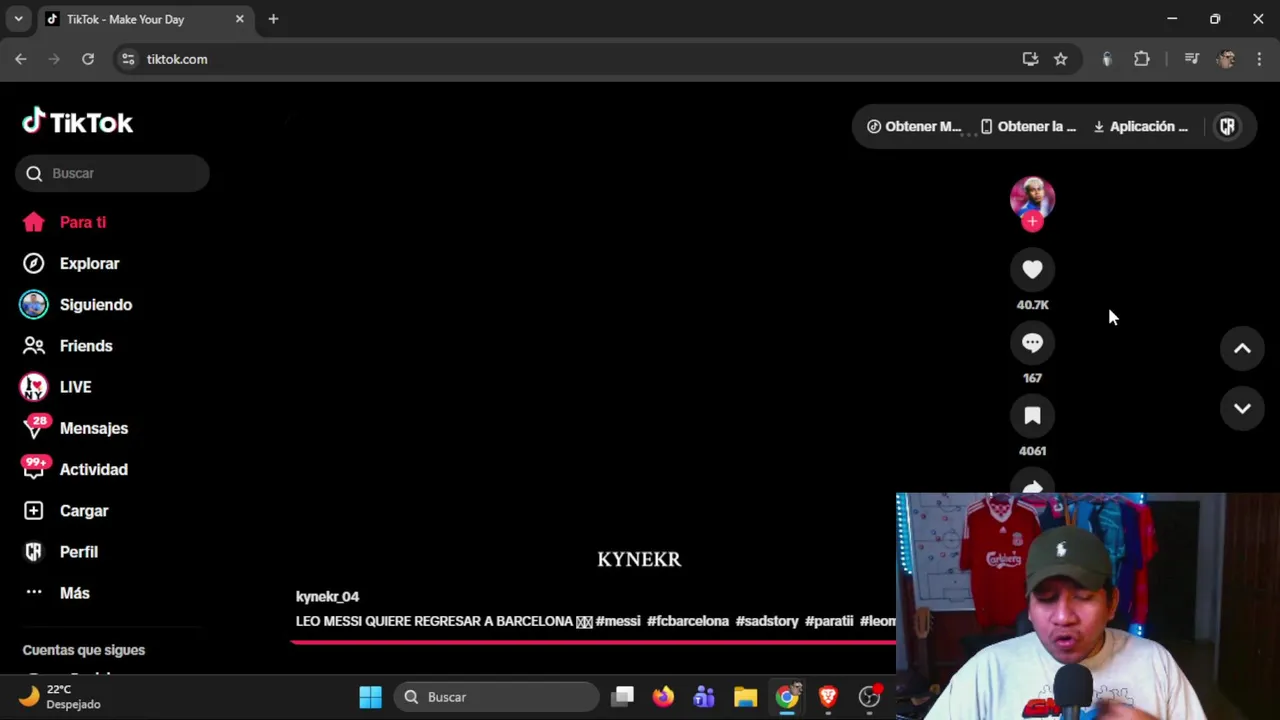
Task: Click the browser back button
Action: click(x=21, y=59)
